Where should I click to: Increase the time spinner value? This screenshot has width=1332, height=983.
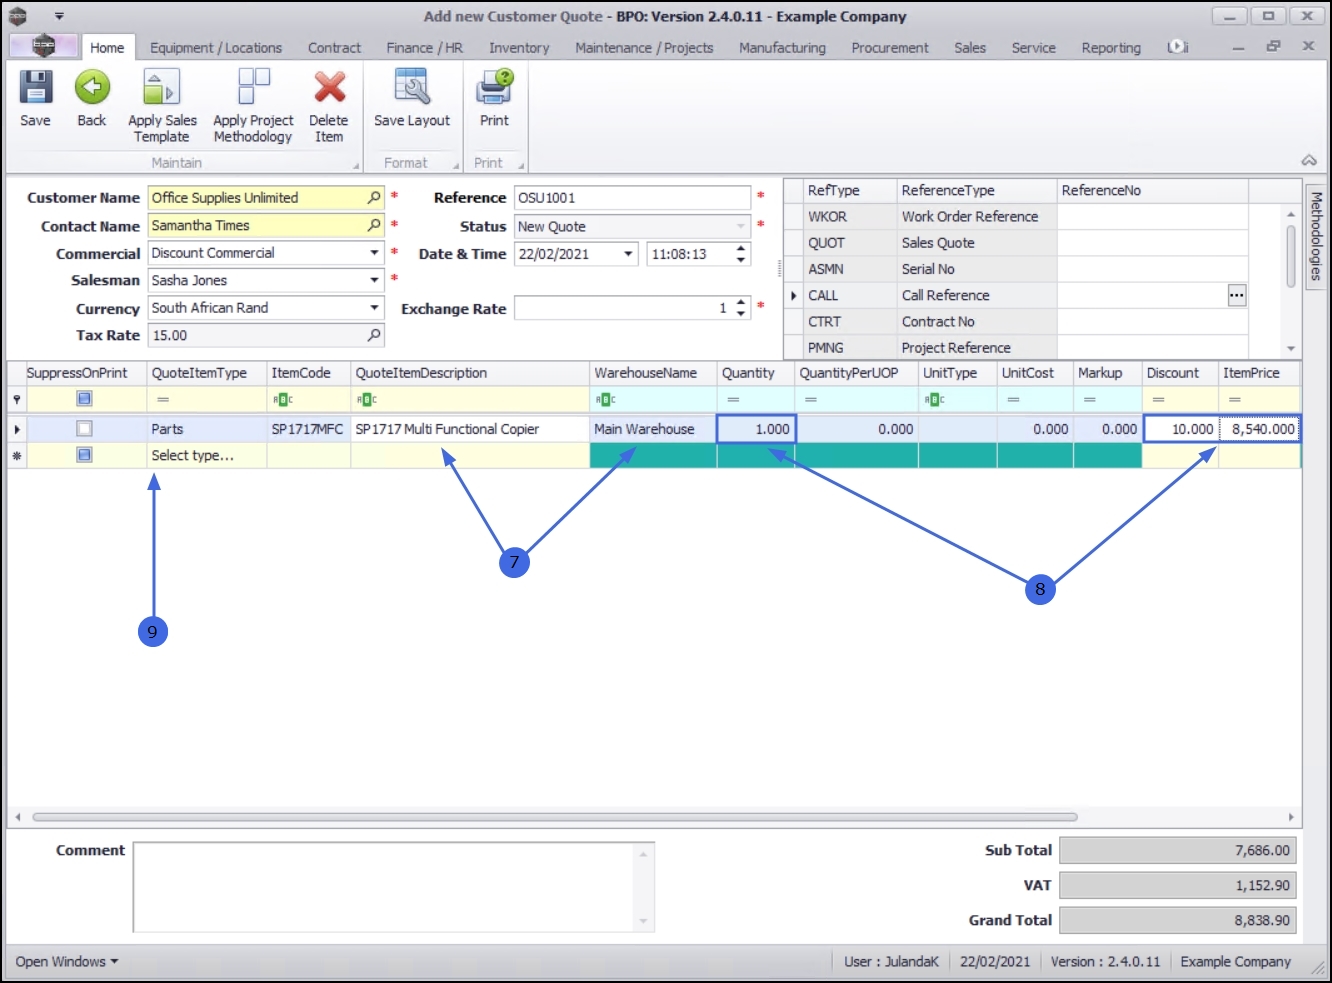point(741,248)
